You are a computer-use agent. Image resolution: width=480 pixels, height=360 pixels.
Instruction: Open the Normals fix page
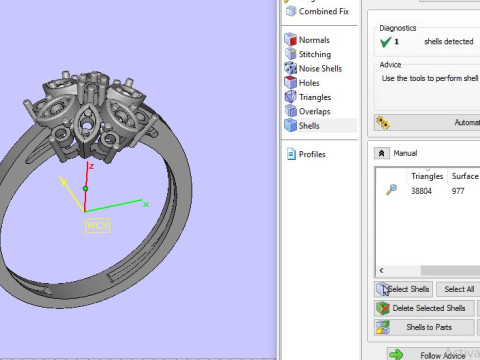click(x=307, y=40)
